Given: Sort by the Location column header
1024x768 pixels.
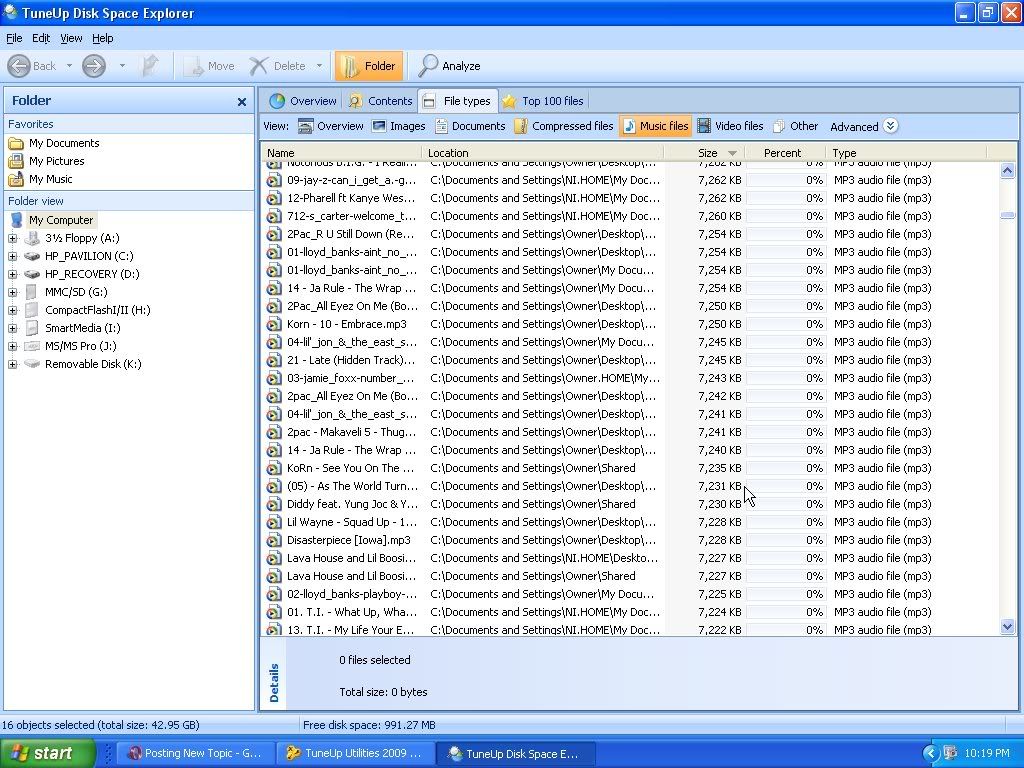Looking at the screenshot, I should (x=543, y=153).
